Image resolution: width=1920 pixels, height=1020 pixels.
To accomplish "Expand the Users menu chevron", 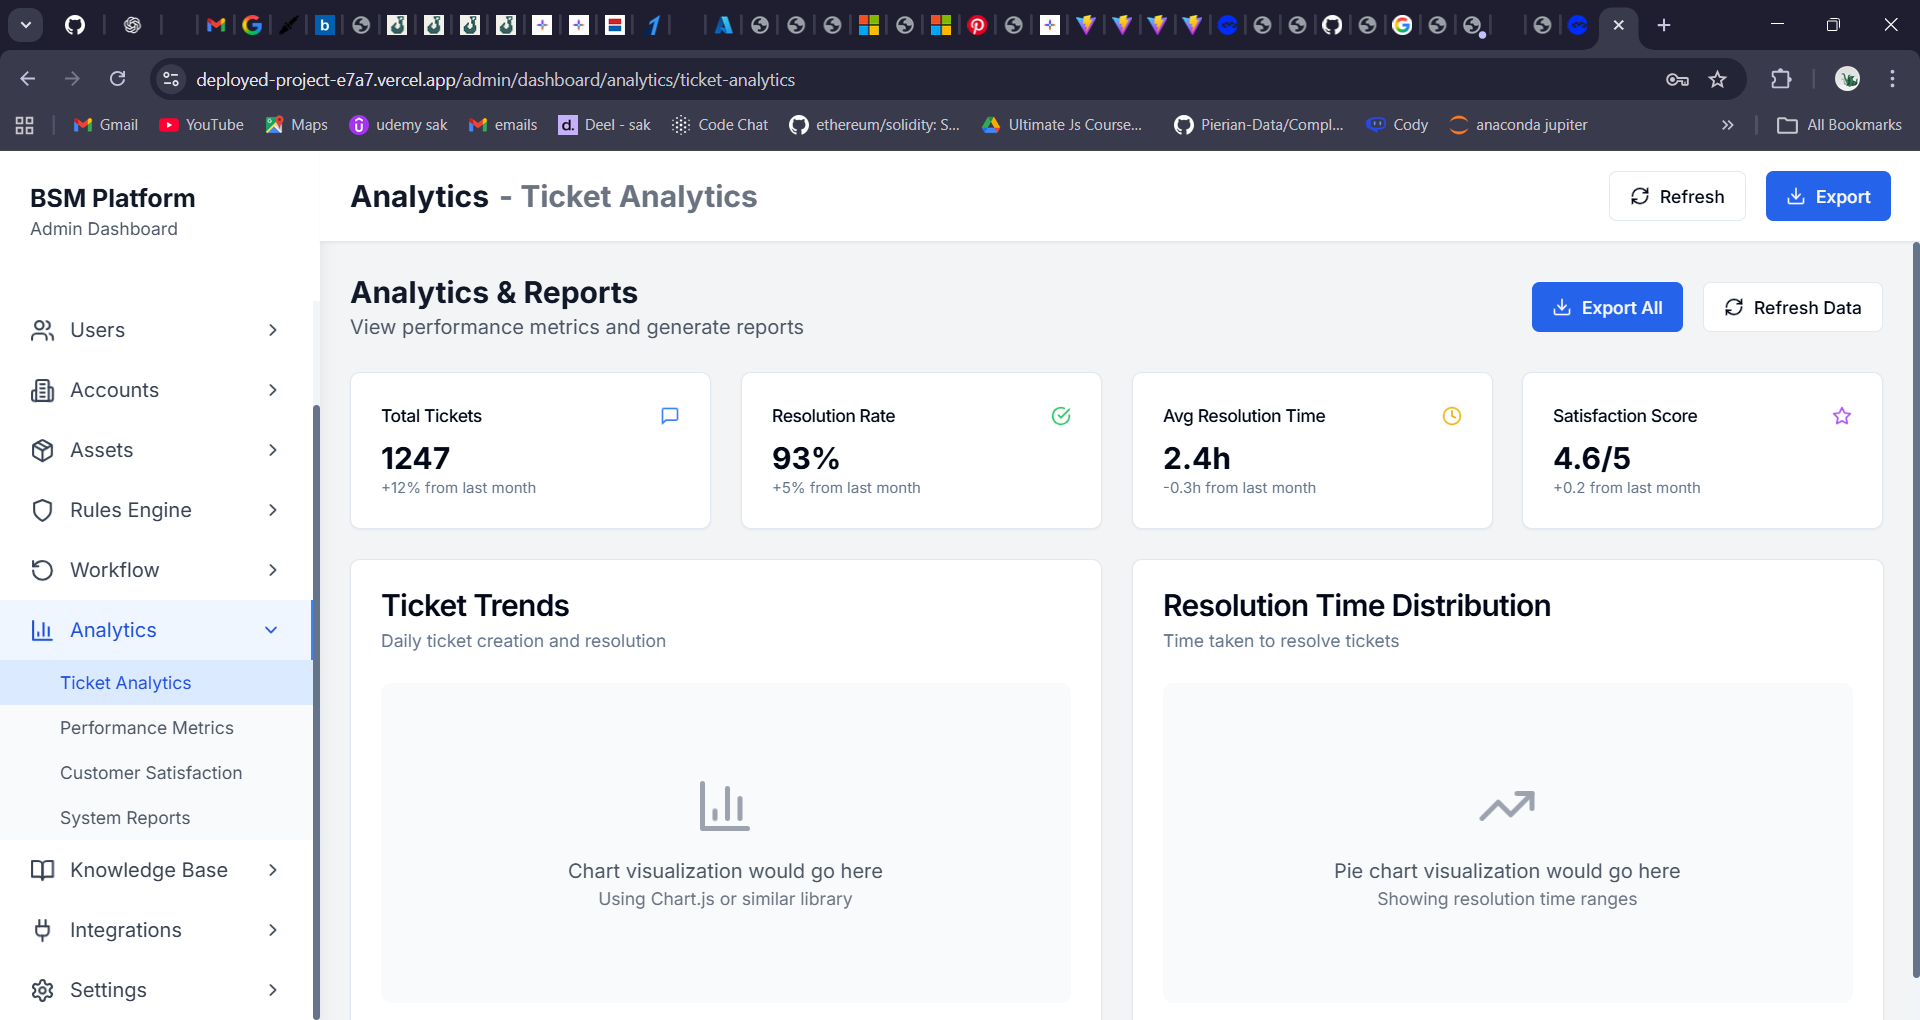I will tap(273, 330).
